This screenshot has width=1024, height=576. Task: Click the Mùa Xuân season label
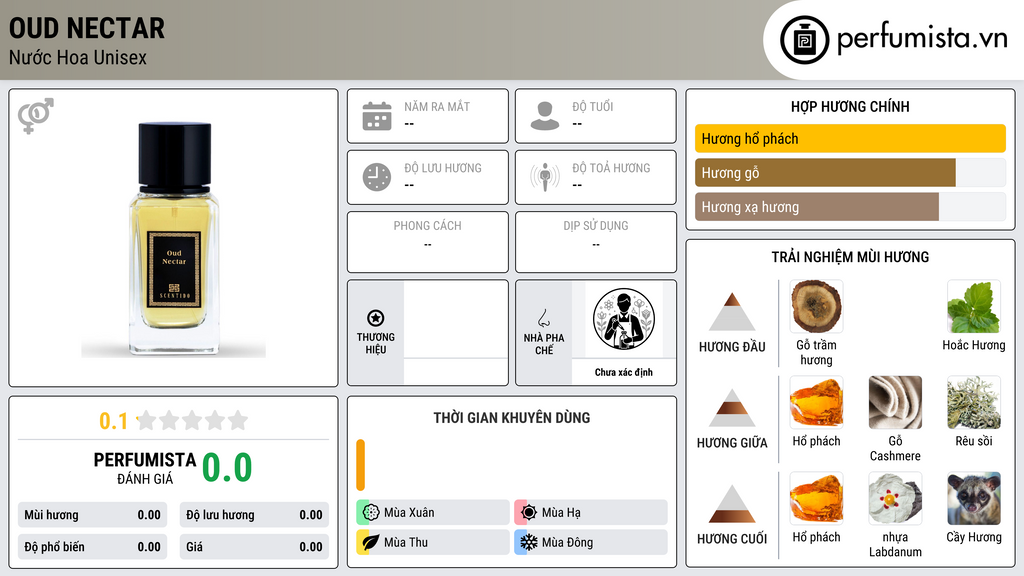tap(409, 513)
